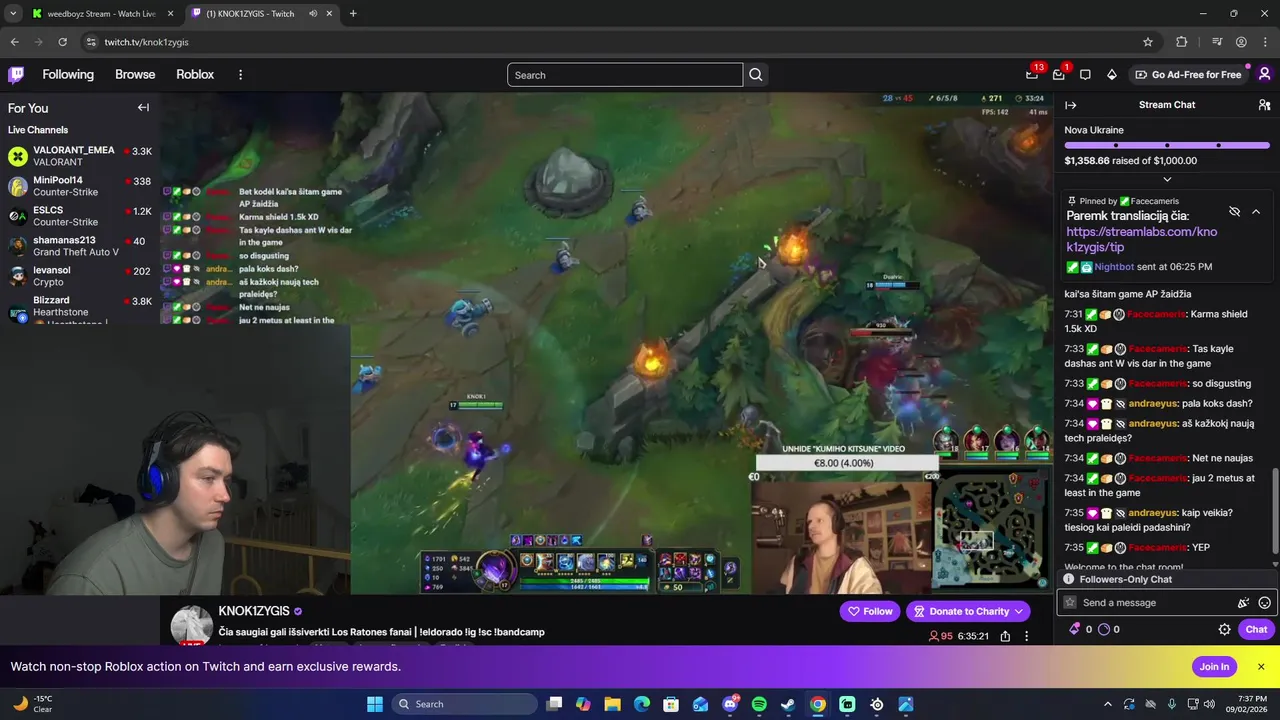Click the Nova Ukraine charity progress bar
The height and width of the screenshot is (720, 1280).
click(1167, 146)
